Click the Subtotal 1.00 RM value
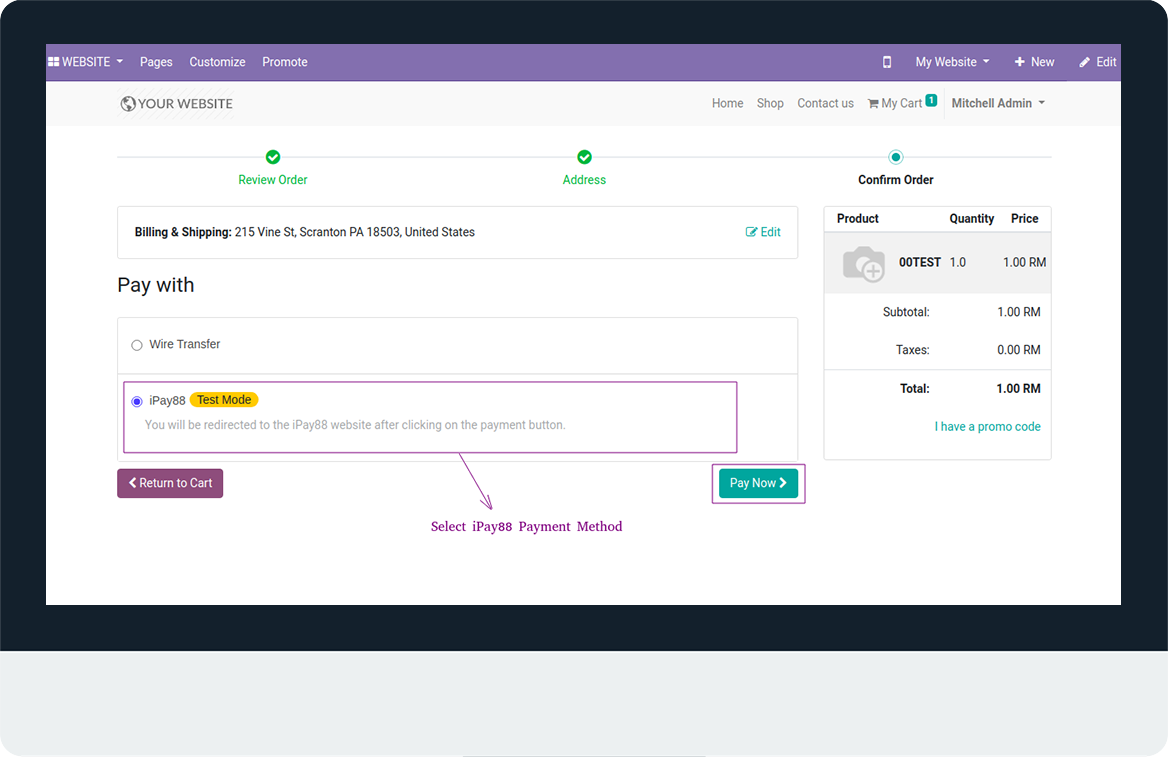1168x757 pixels. [x=1019, y=312]
